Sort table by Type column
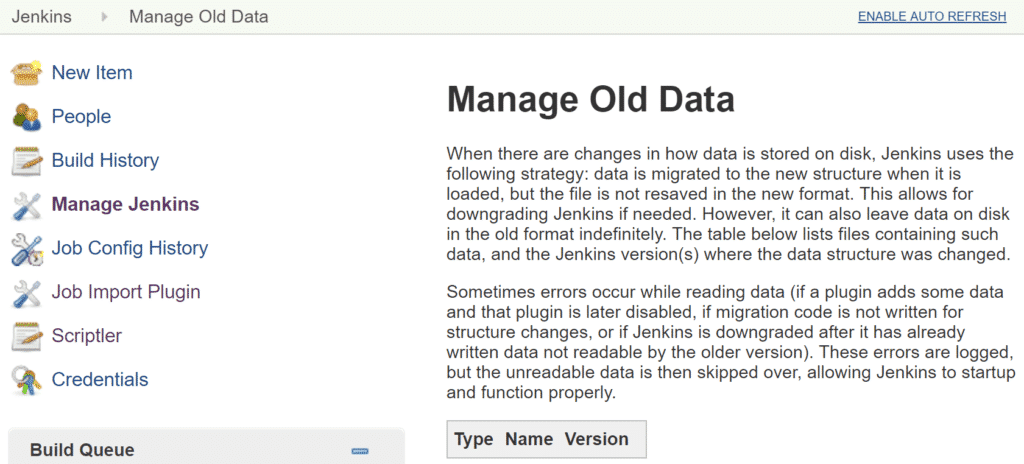This screenshot has width=1024, height=464. (473, 439)
